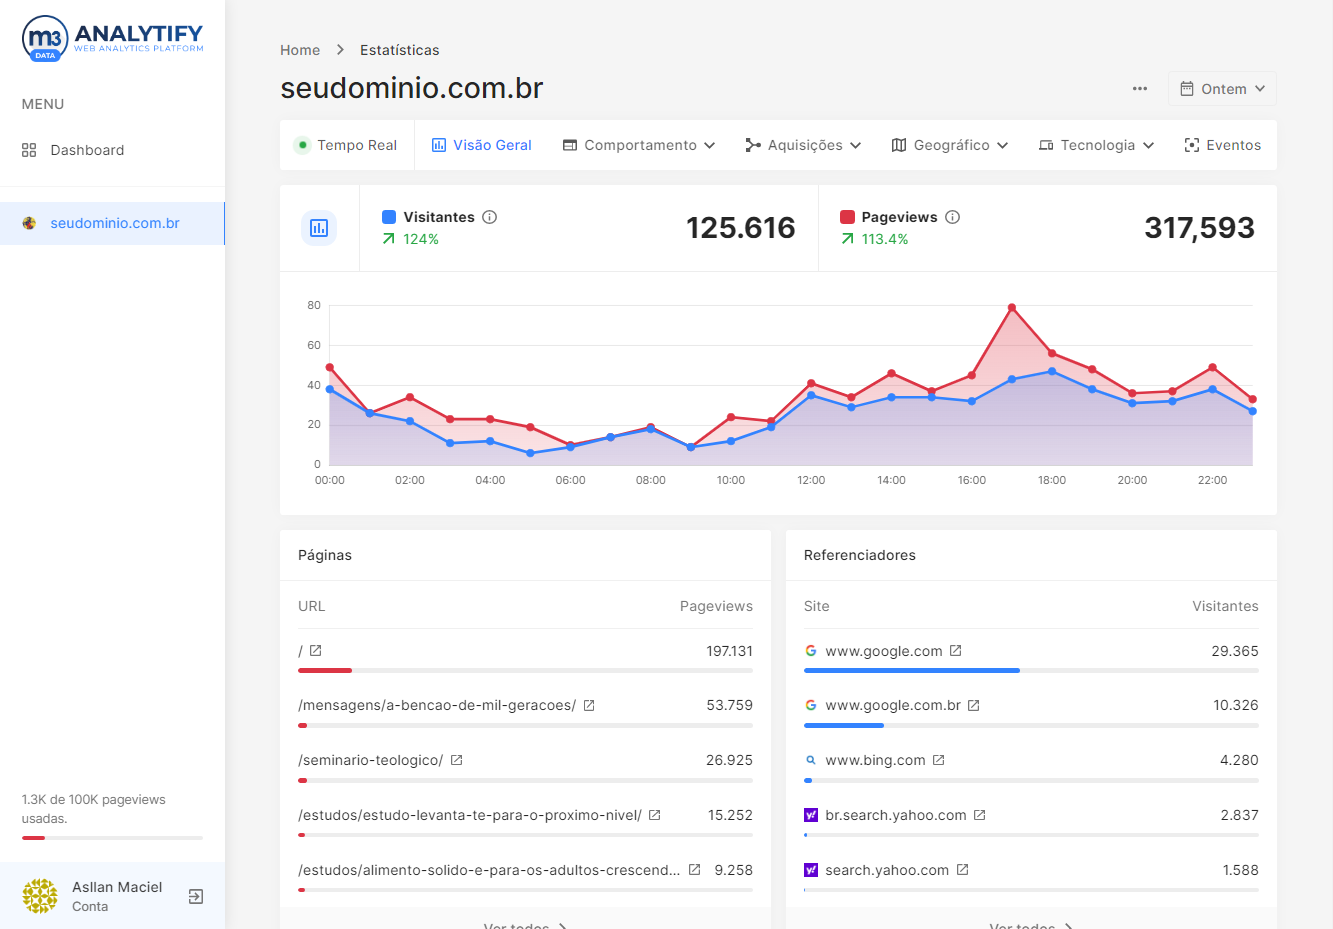
Task: Go to Home breadcrumb link
Action: tap(300, 50)
